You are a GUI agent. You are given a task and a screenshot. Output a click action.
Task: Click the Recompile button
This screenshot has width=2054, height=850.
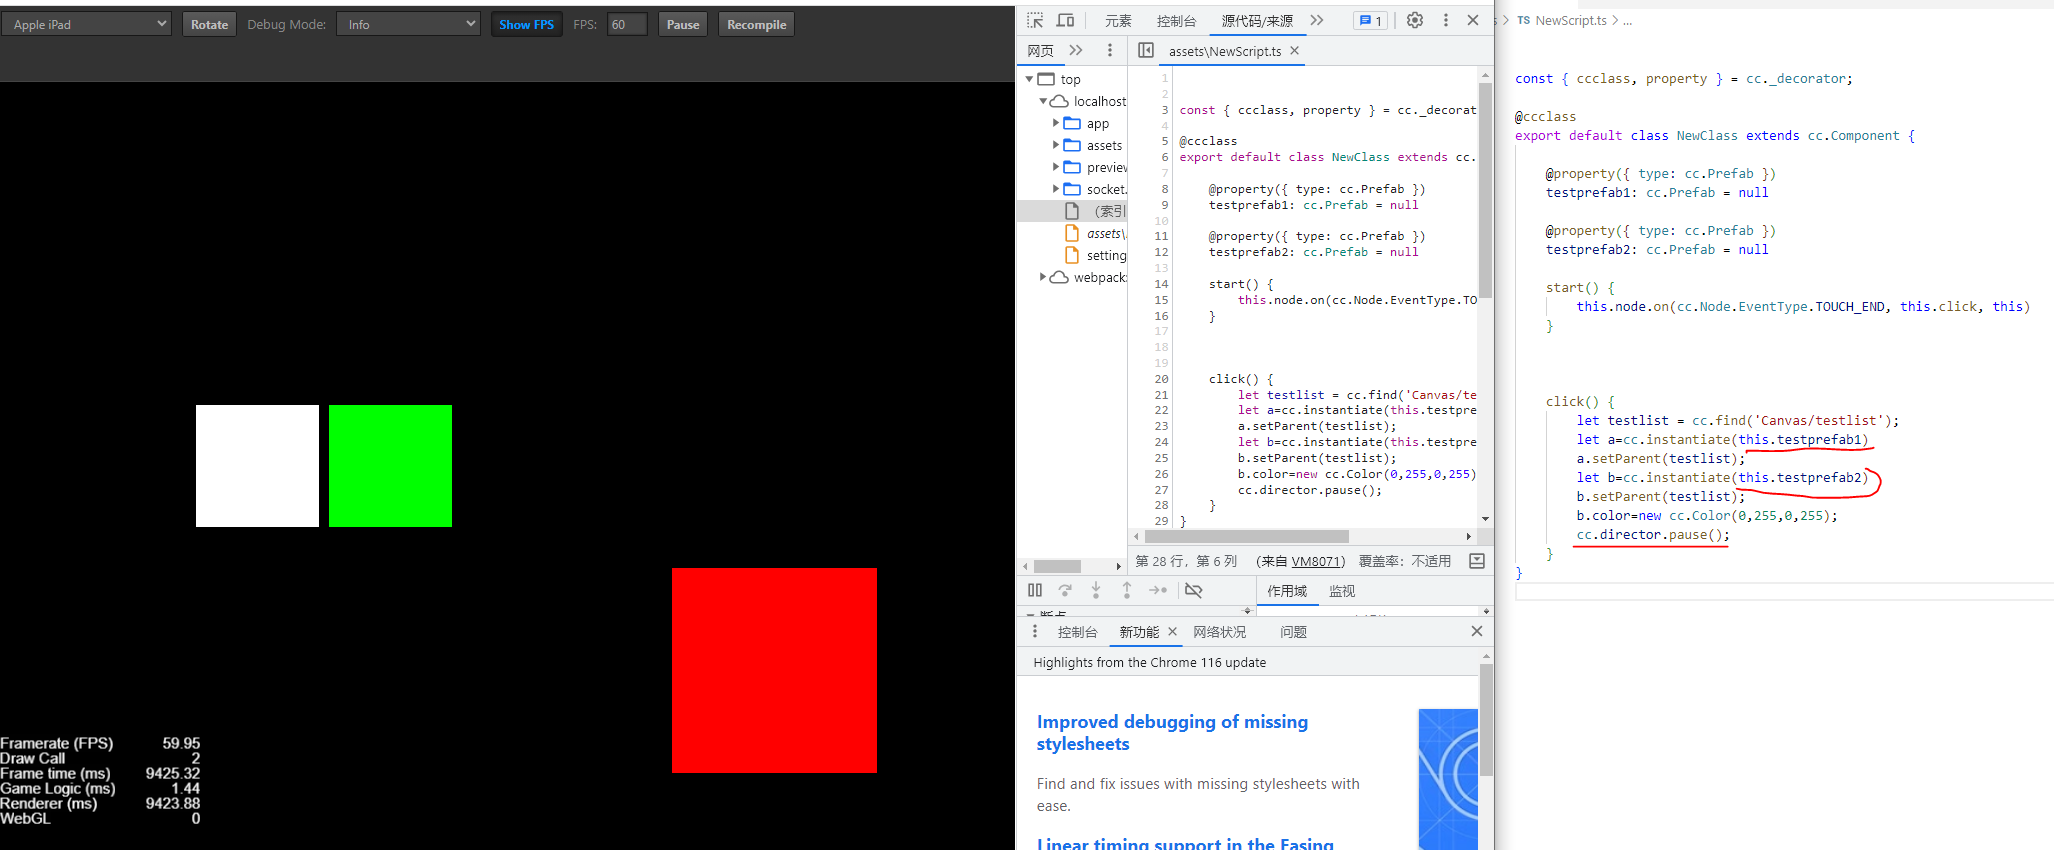[x=756, y=24]
